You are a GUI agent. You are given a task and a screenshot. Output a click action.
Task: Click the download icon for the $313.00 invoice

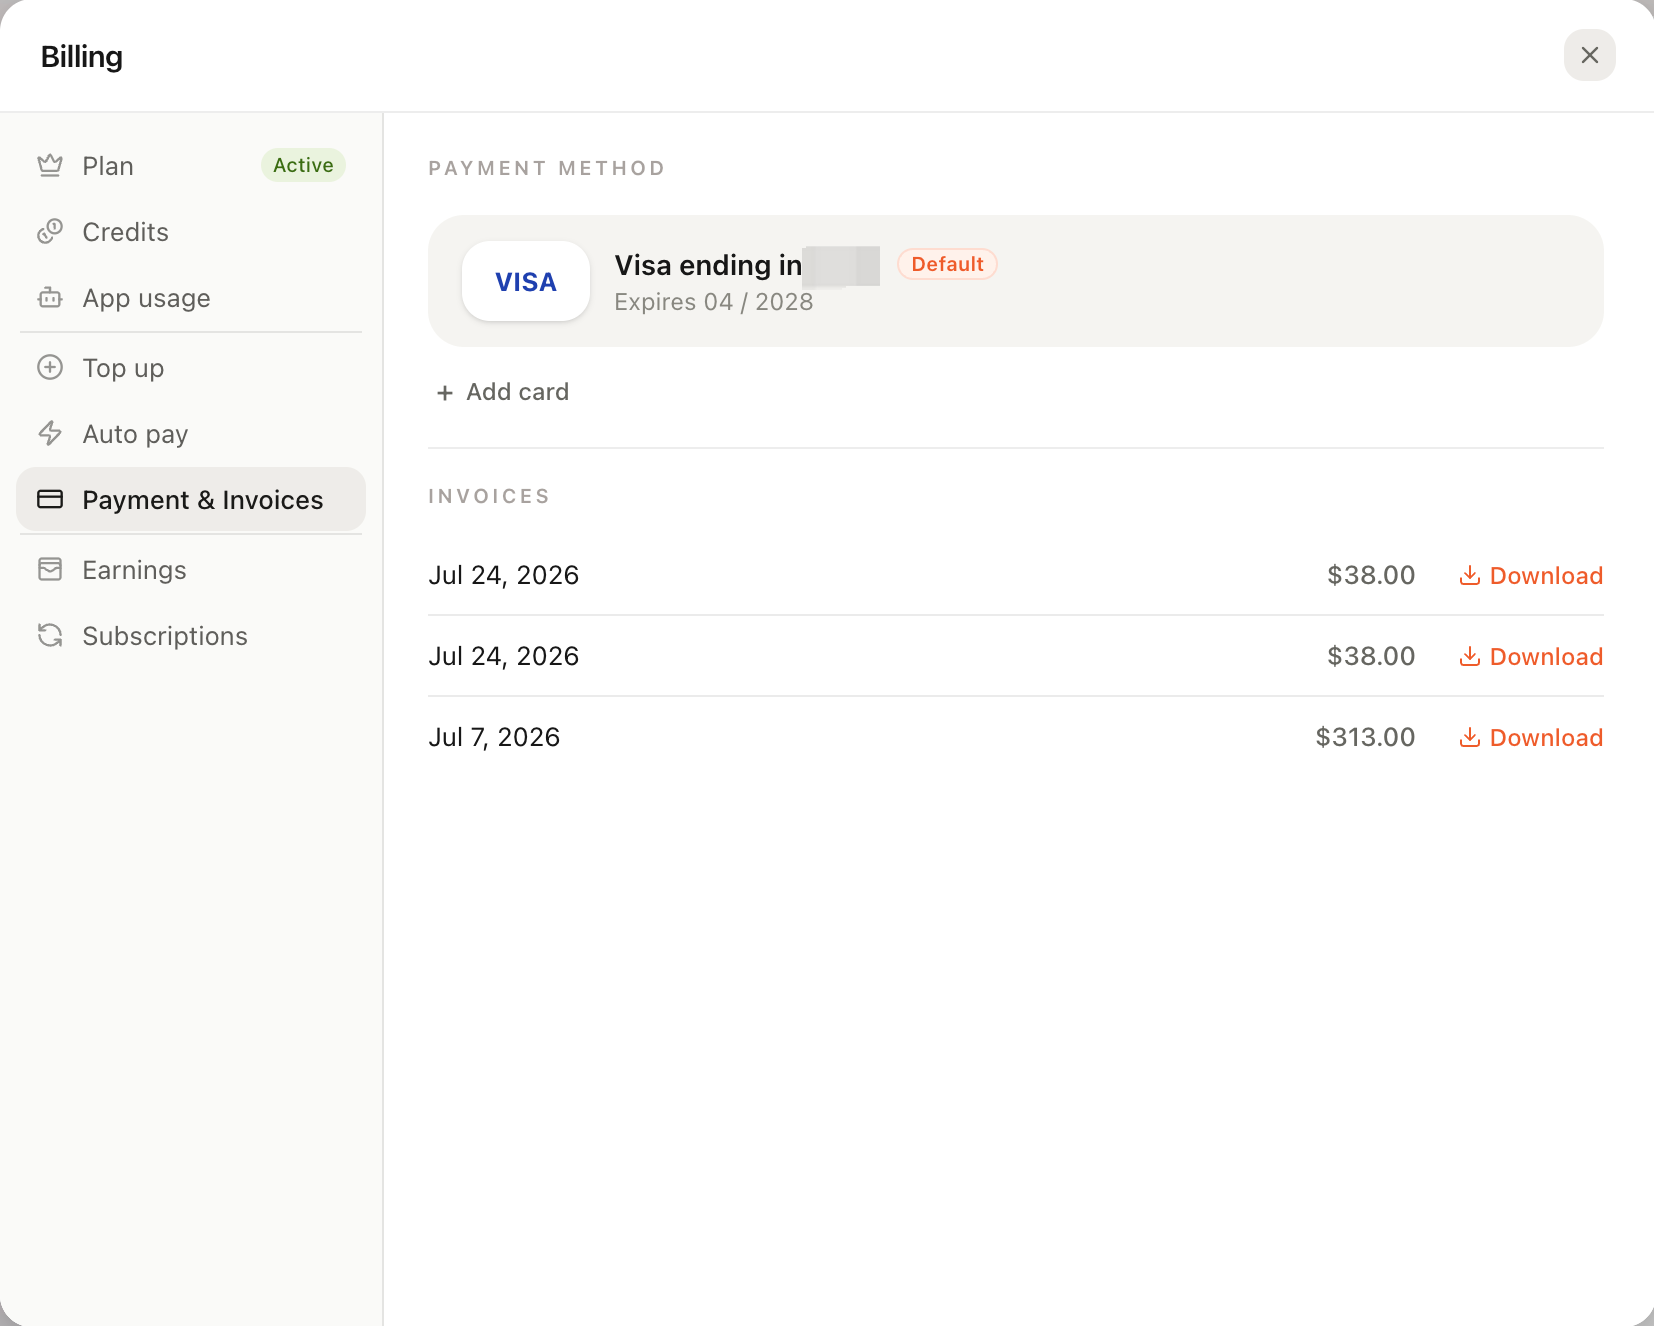click(1470, 737)
